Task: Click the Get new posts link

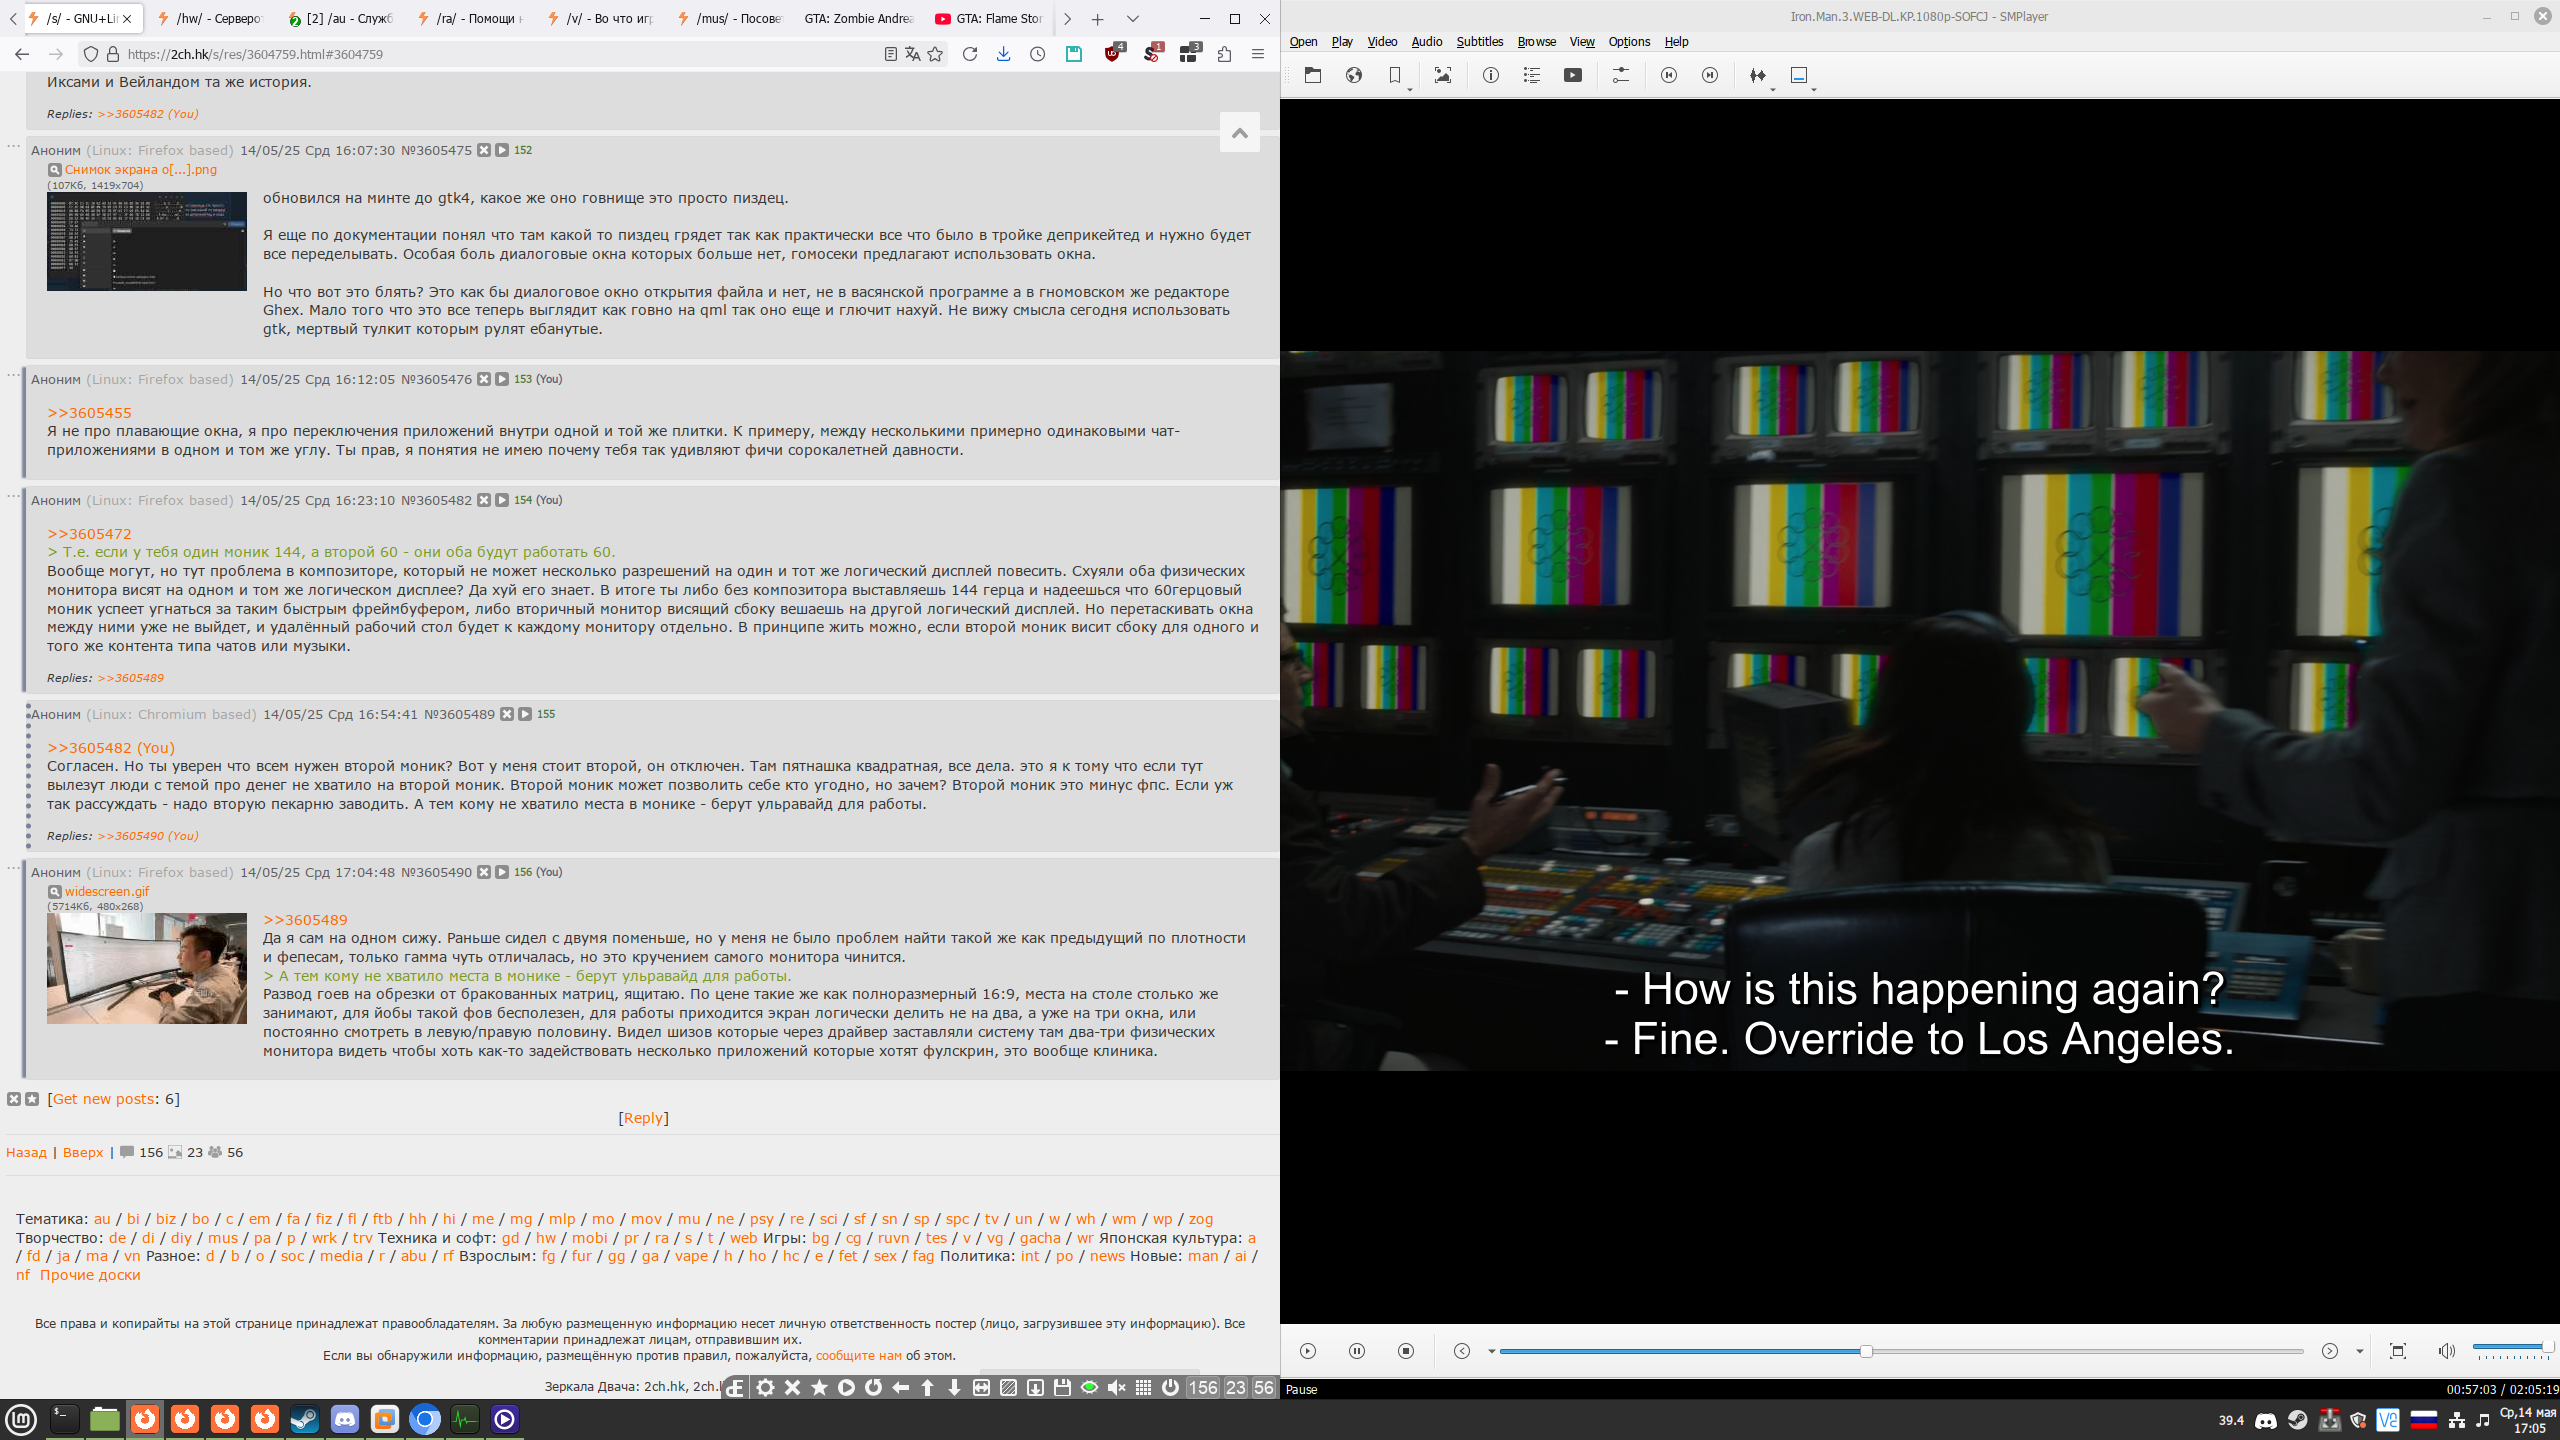Action: 103,1099
